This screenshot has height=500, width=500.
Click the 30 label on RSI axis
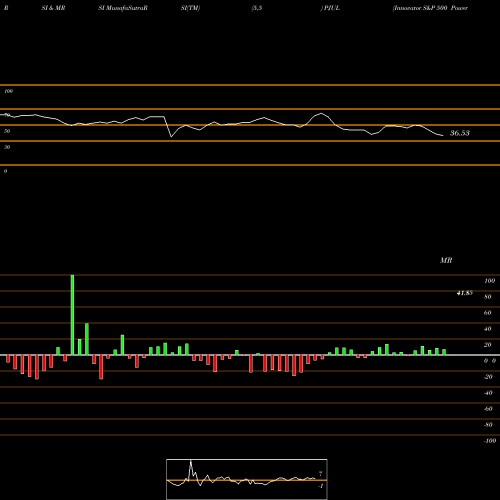(x=7, y=147)
